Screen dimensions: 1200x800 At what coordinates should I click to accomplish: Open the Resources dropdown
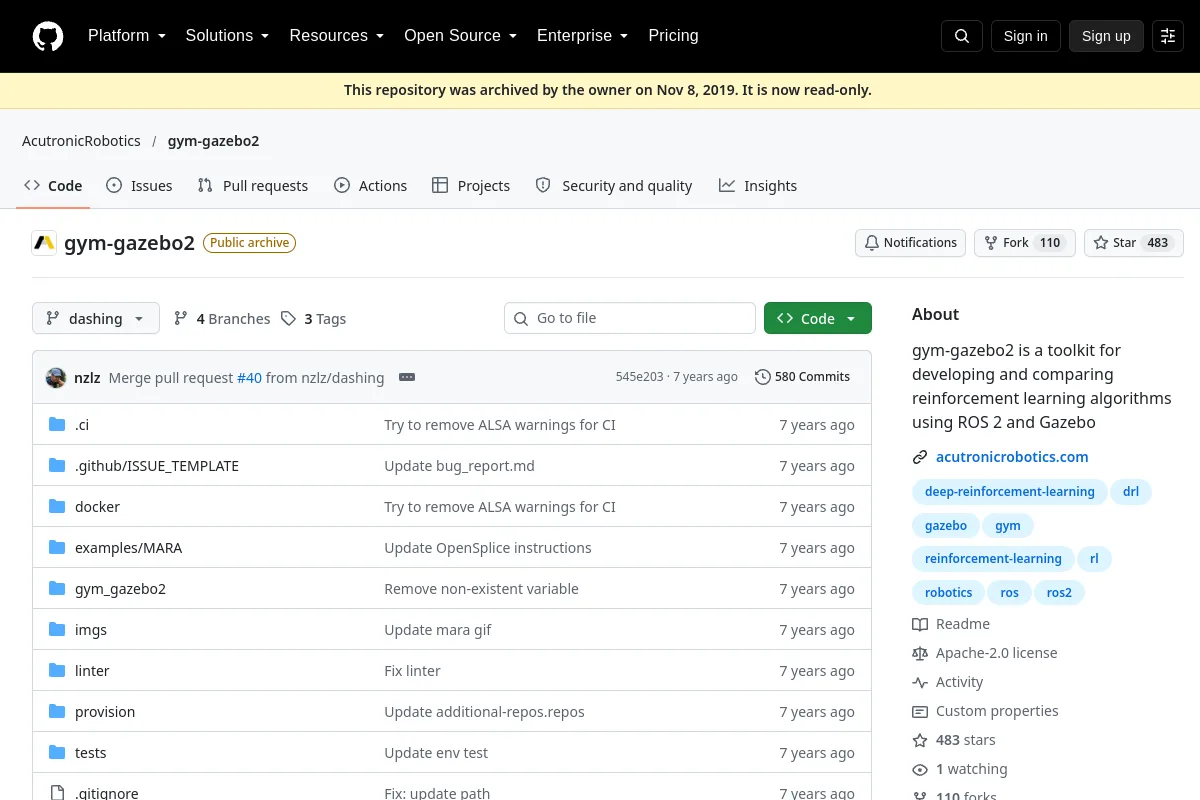(x=337, y=36)
